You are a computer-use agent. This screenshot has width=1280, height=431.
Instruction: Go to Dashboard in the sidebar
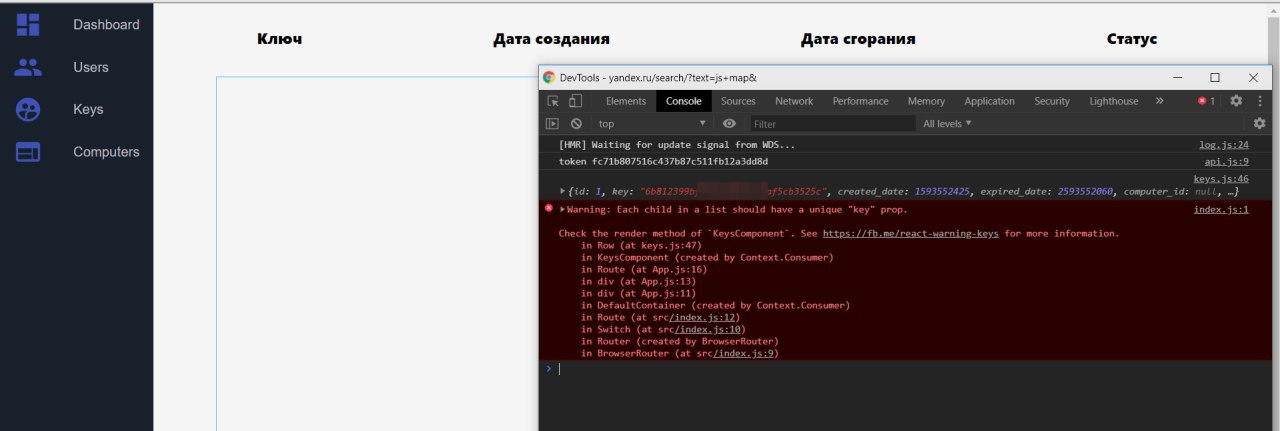106,25
